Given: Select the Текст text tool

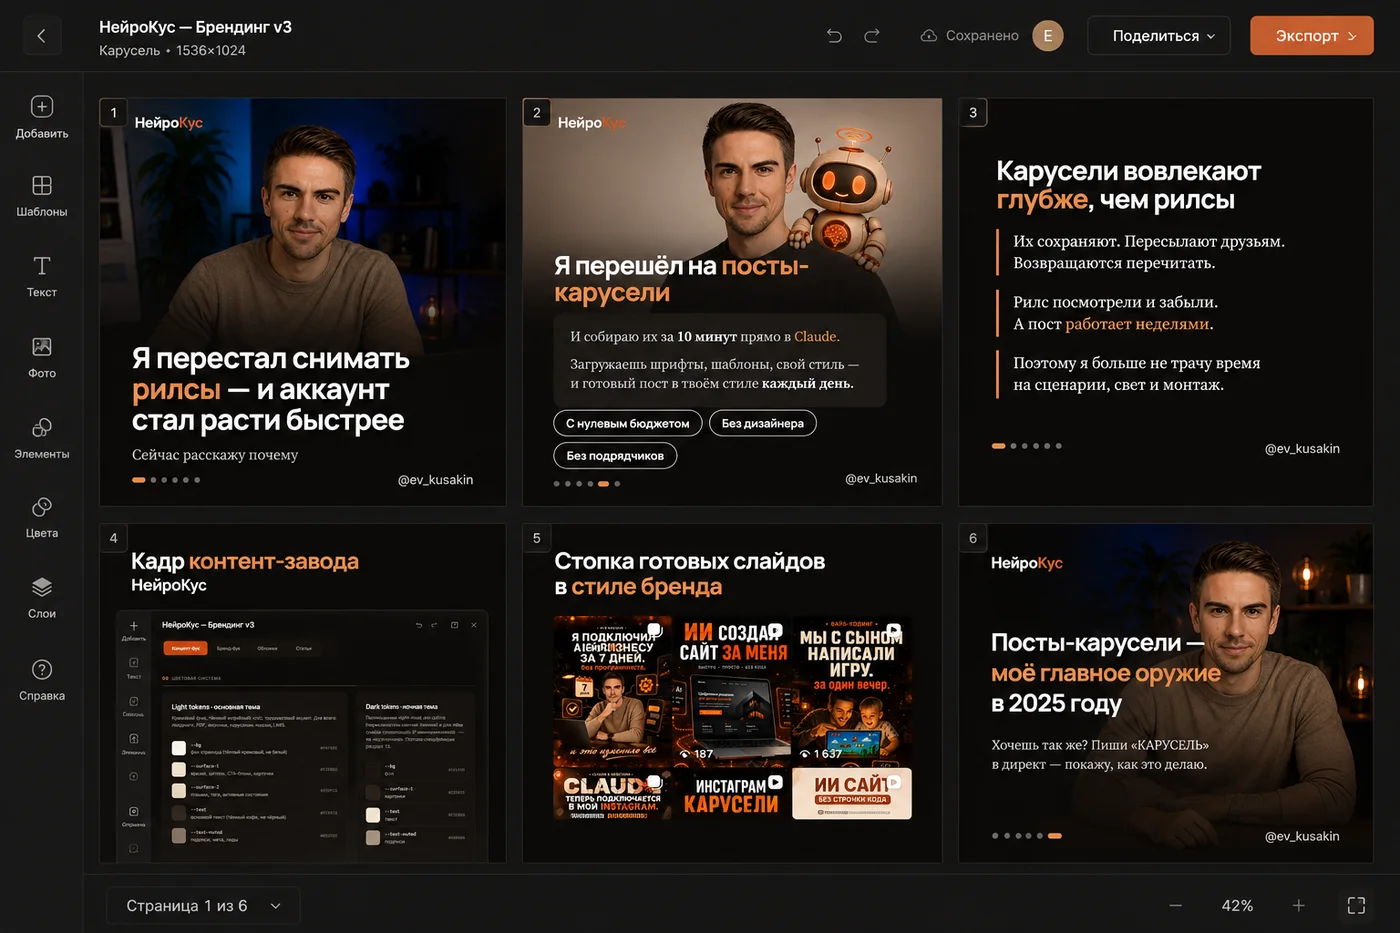Looking at the screenshot, I should (x=41, y=276).
